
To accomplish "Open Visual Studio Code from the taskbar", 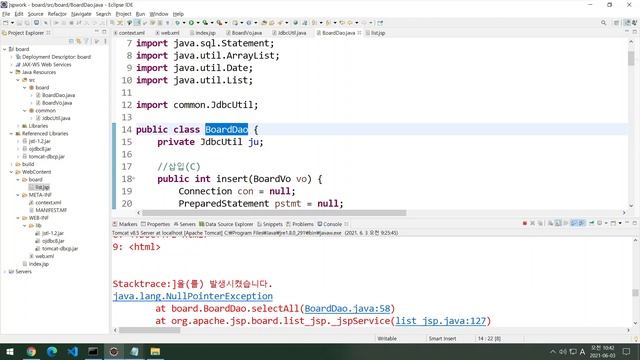I will pyautogui.click(x=73, y=351).
